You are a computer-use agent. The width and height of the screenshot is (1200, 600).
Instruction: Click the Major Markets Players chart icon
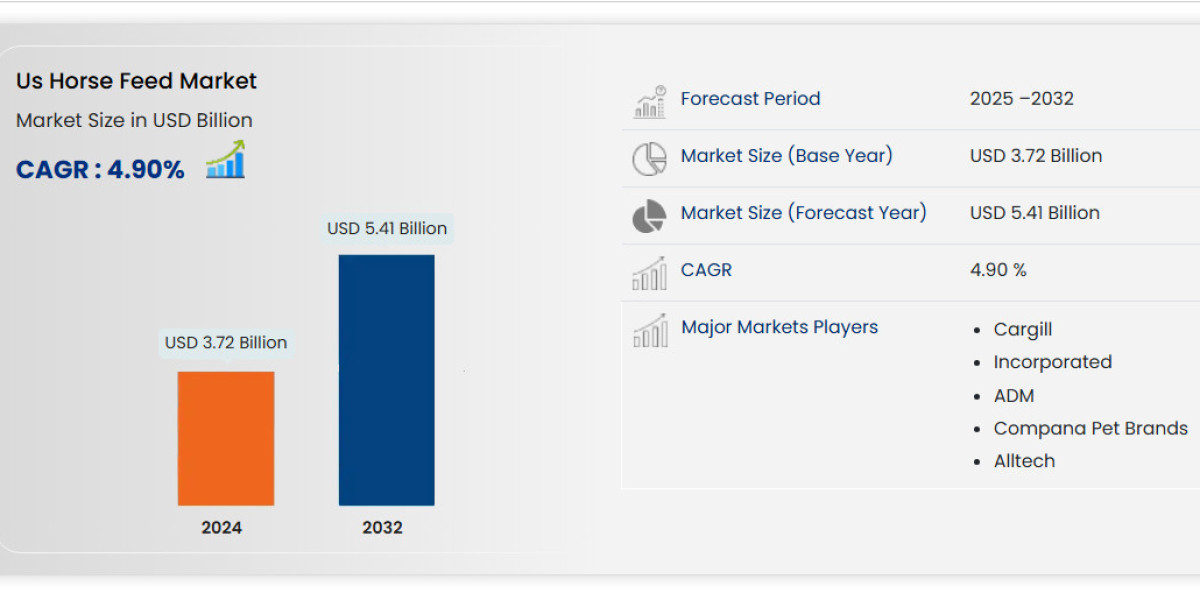pyautogui.click(x=649, y=329)
